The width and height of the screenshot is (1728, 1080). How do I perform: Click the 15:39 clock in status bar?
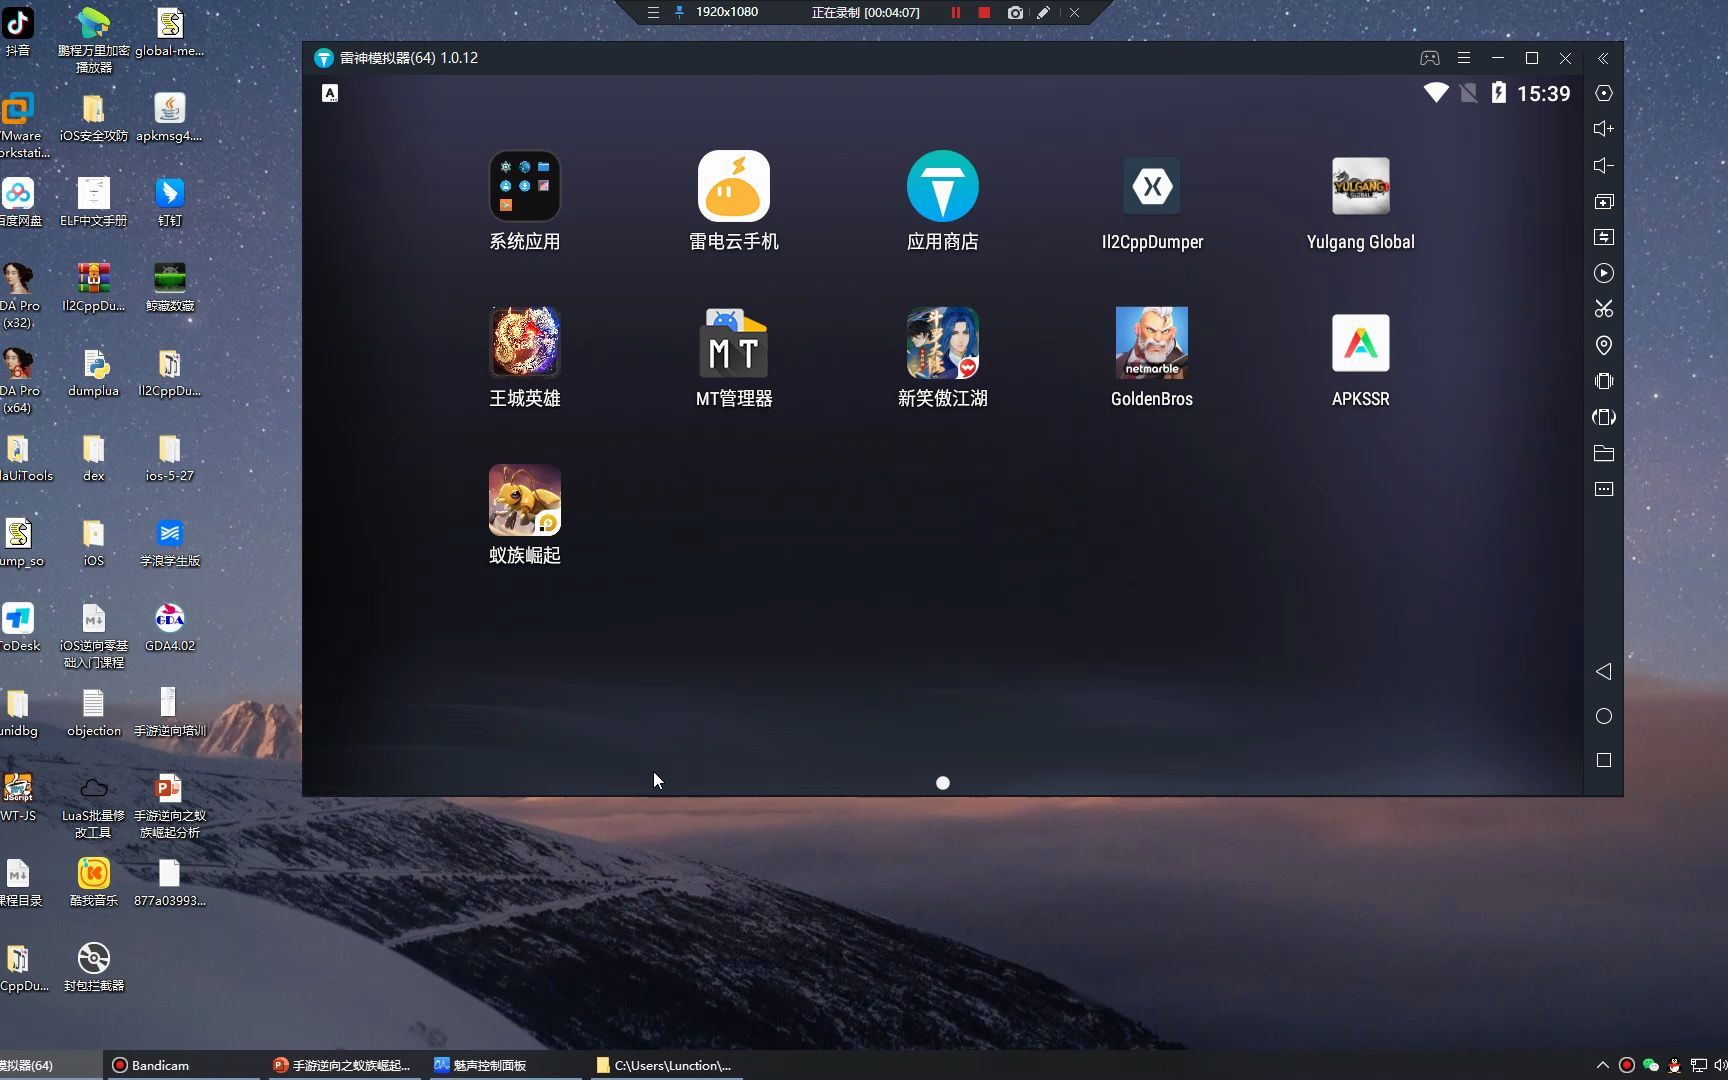click(1543, 93)
